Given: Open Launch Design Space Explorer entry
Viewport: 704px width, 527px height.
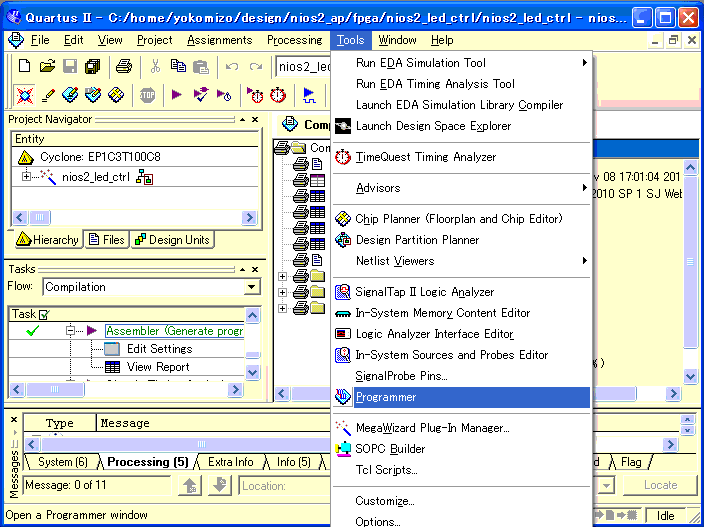Looking at the screenshot, I should tap(461, 126).
